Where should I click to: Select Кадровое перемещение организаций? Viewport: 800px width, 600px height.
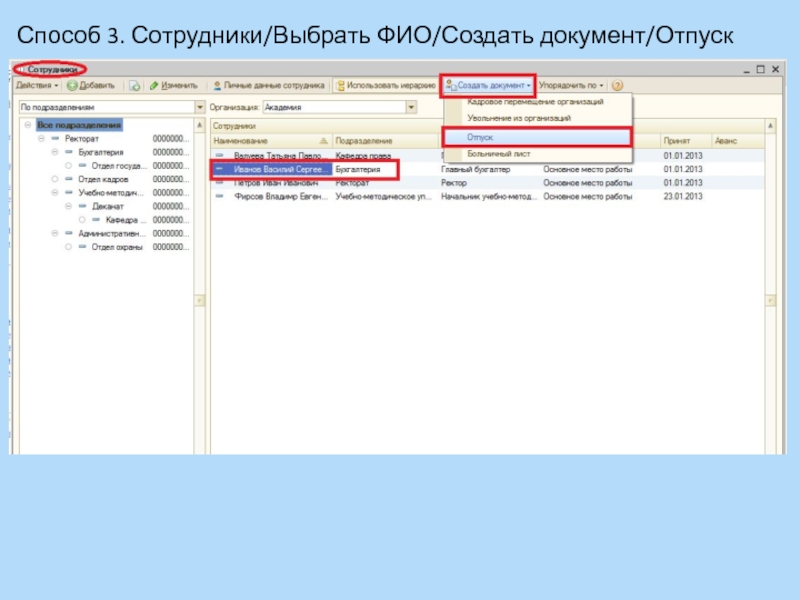534,103
